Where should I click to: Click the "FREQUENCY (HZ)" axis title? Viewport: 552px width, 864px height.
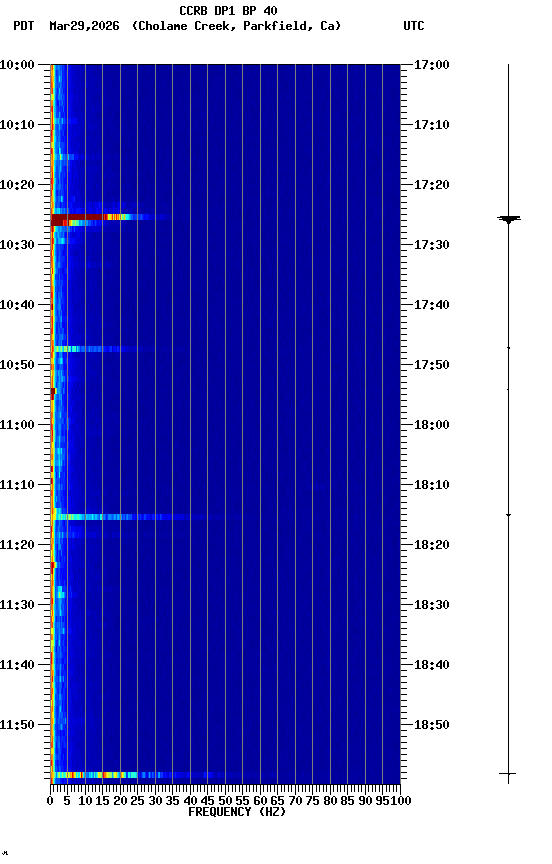237,813
